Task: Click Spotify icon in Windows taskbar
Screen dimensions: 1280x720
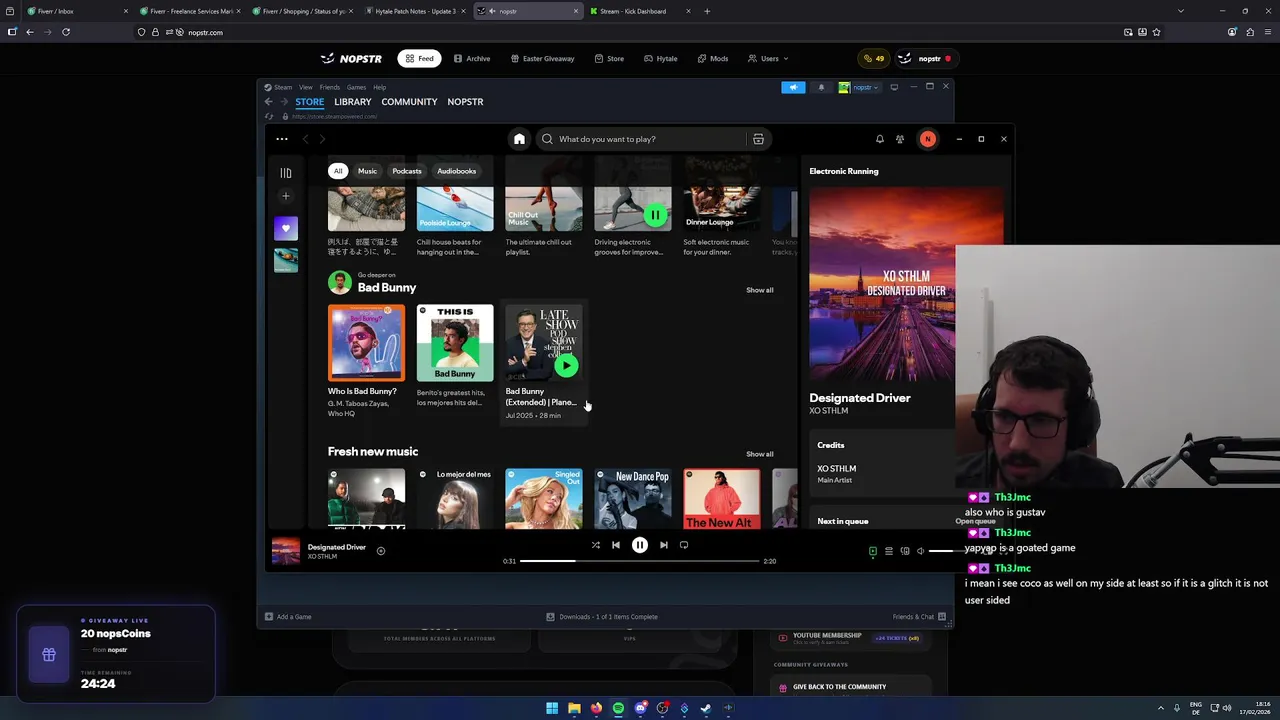Action: (x=618, y=708)
